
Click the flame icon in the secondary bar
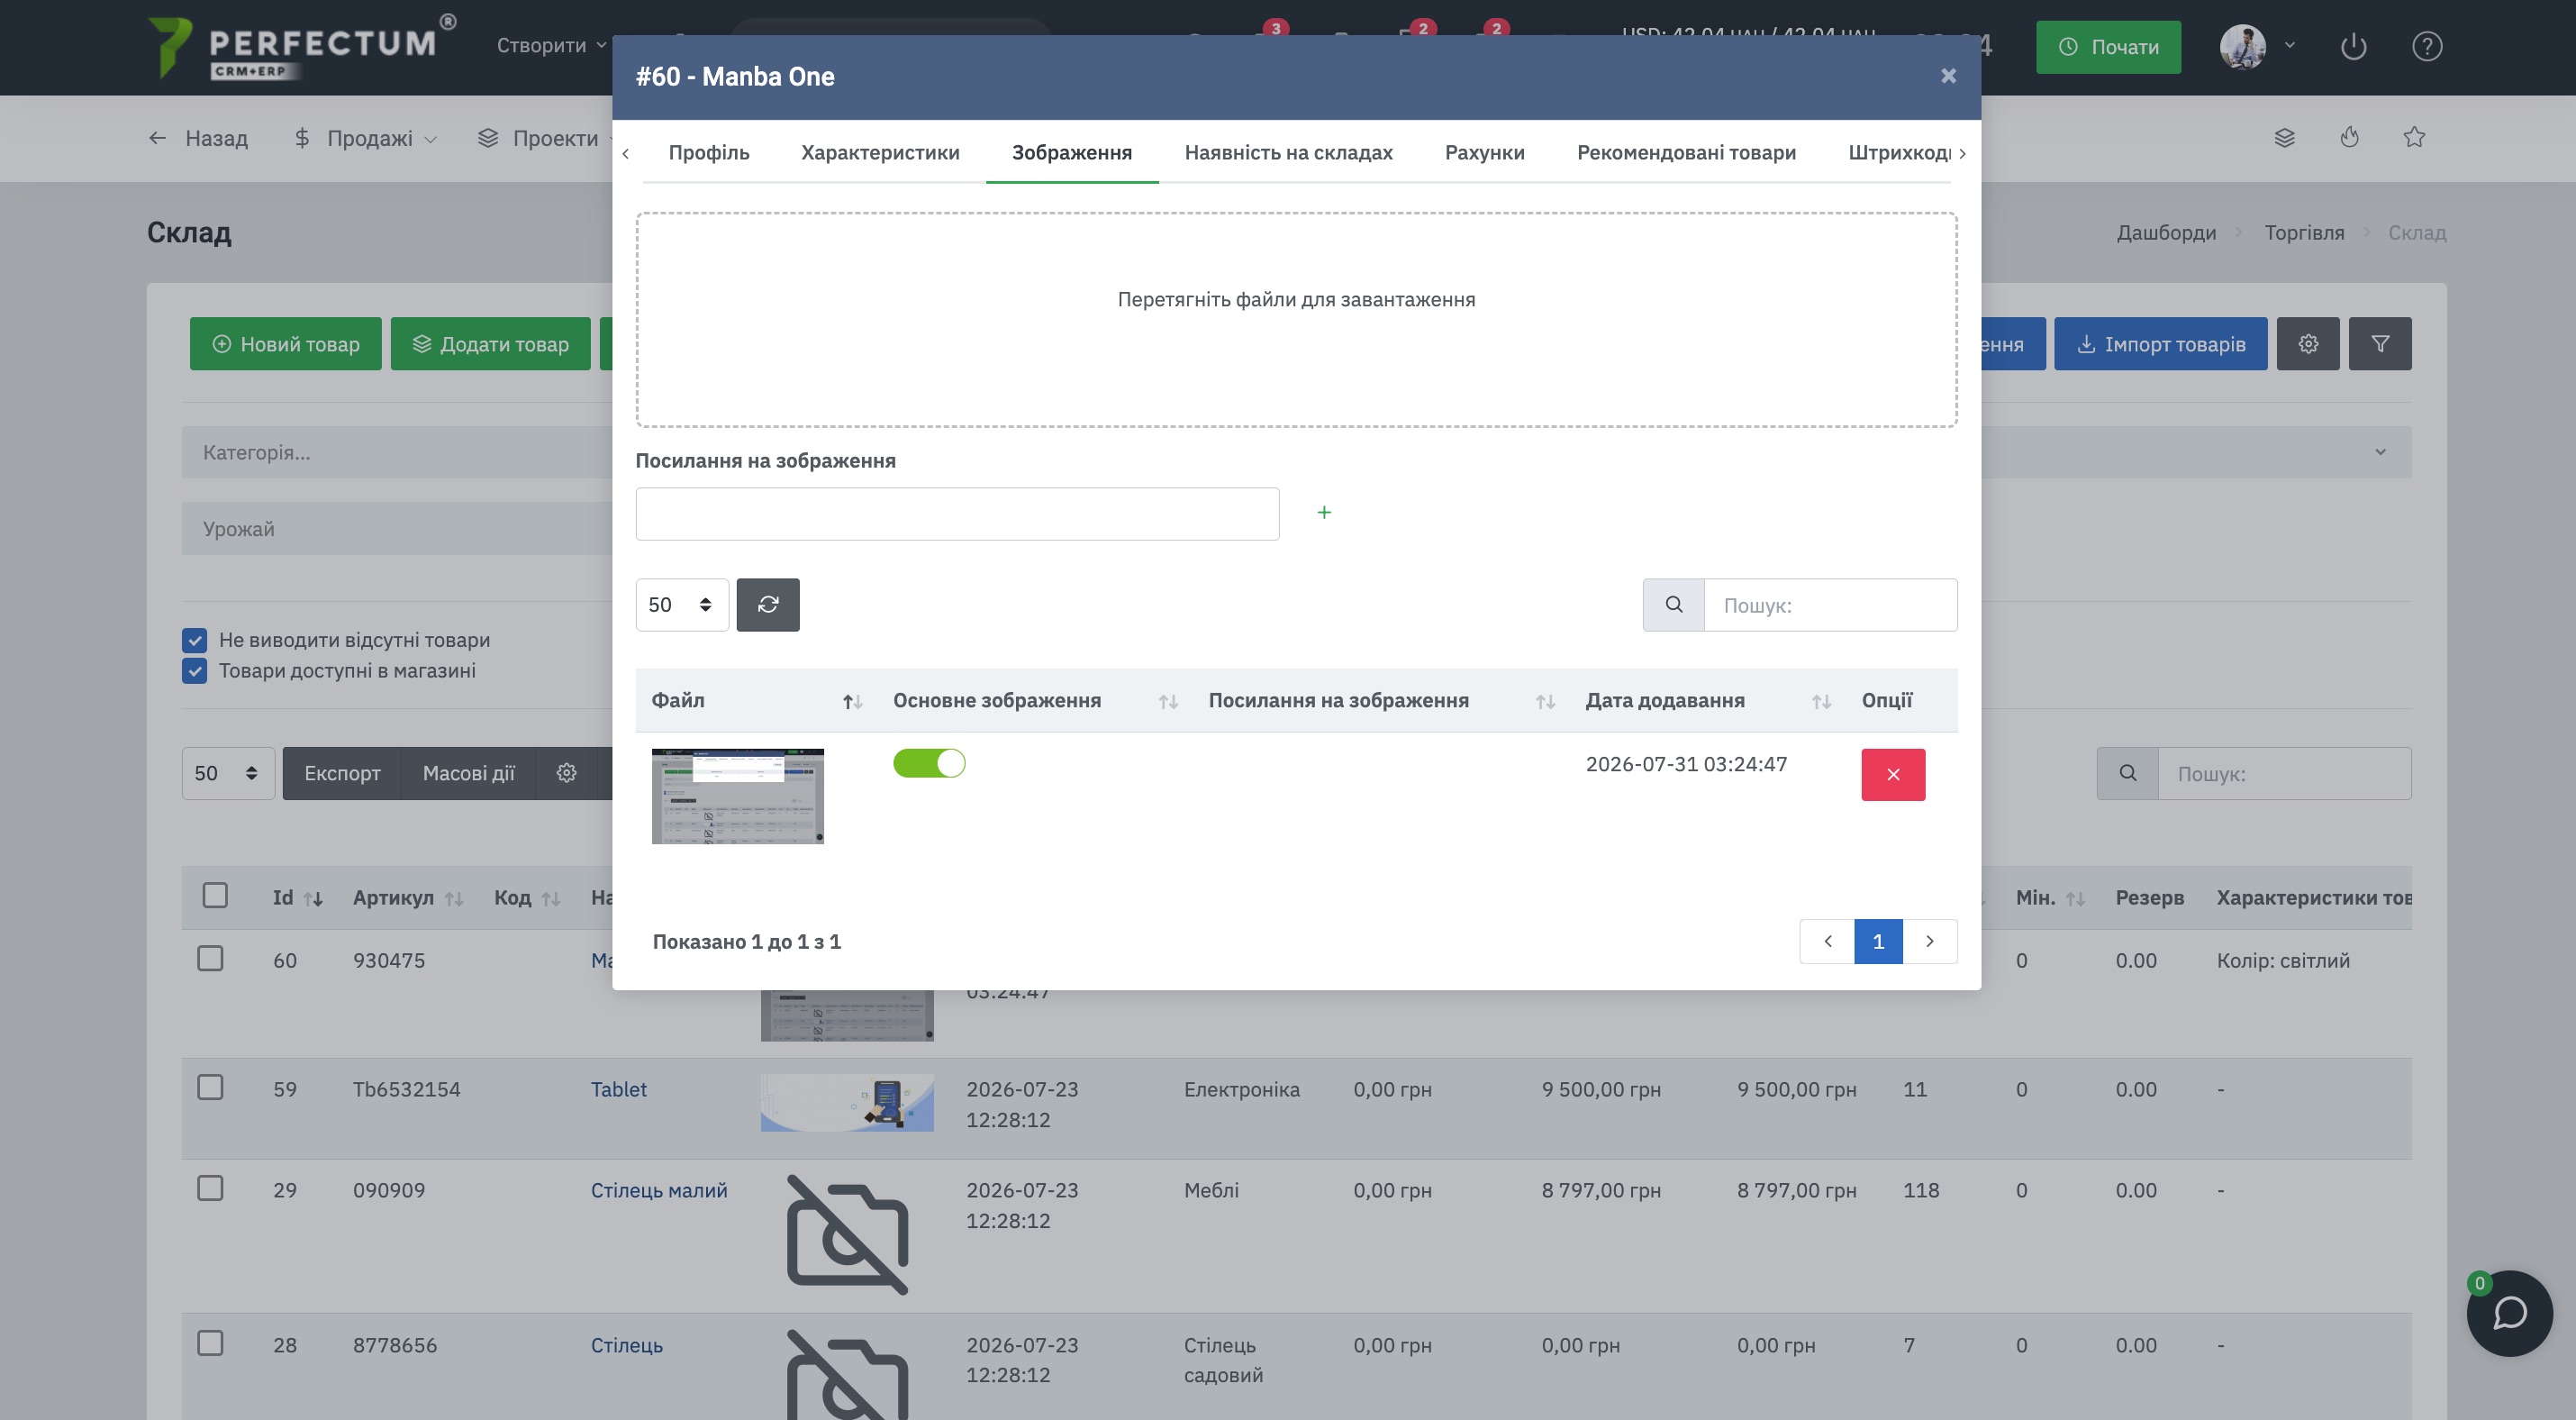2349,137
